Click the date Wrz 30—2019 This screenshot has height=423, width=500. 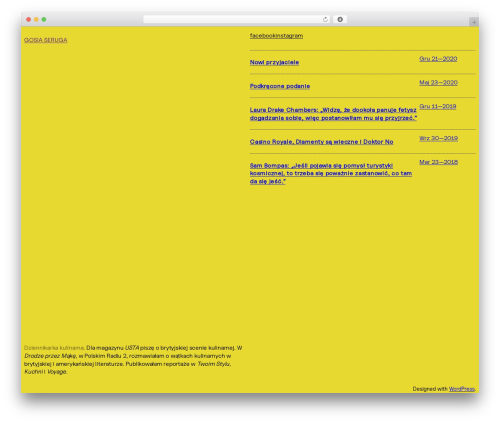[x=438, y=138]
